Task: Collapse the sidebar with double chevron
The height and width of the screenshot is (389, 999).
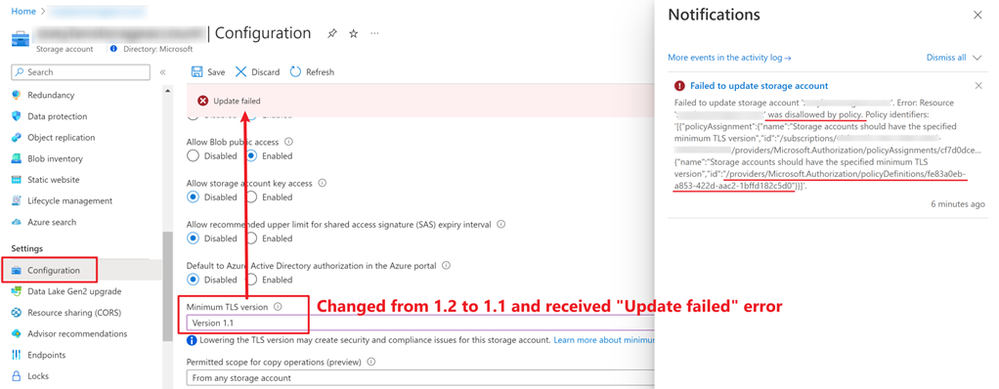Action: pos(162,72)
